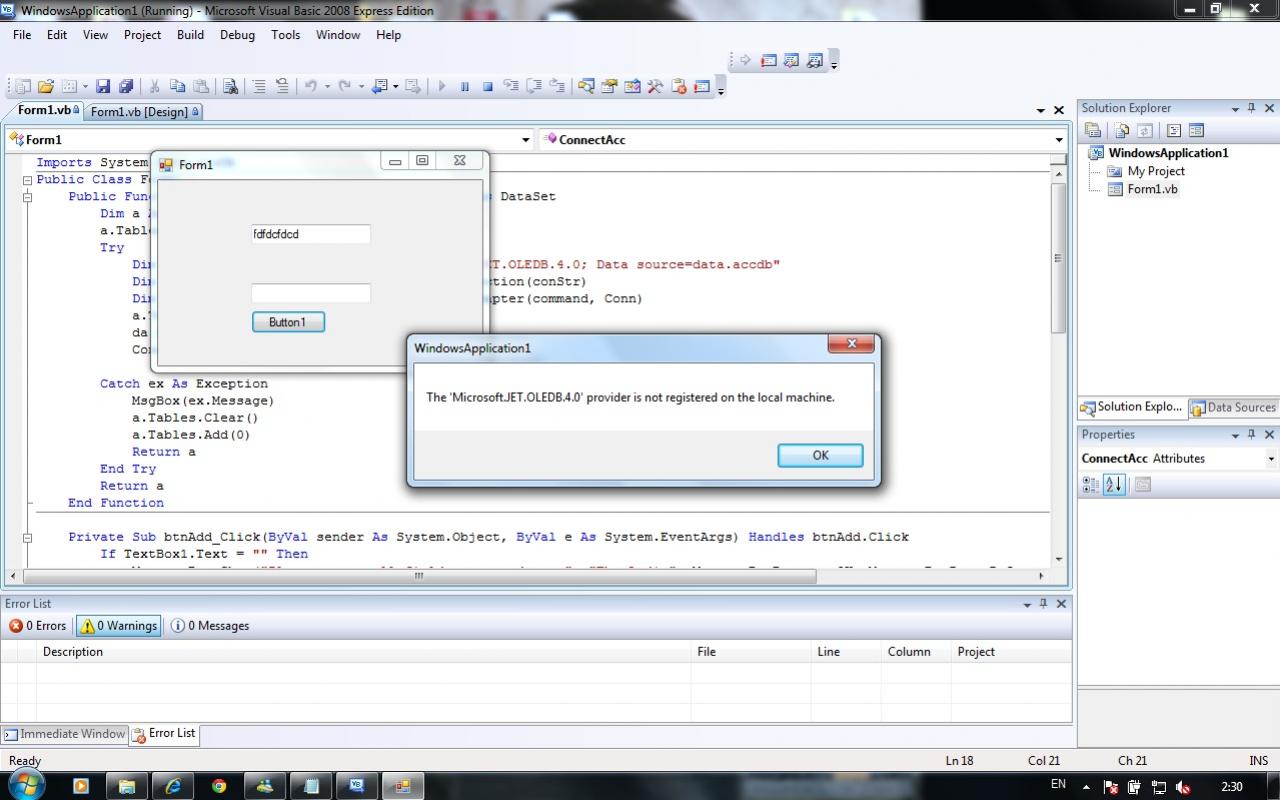The width and height of the screenshot is (1280, 800).
Task: Click the empty textbox above Button1
Action: (x=311, y=293)
